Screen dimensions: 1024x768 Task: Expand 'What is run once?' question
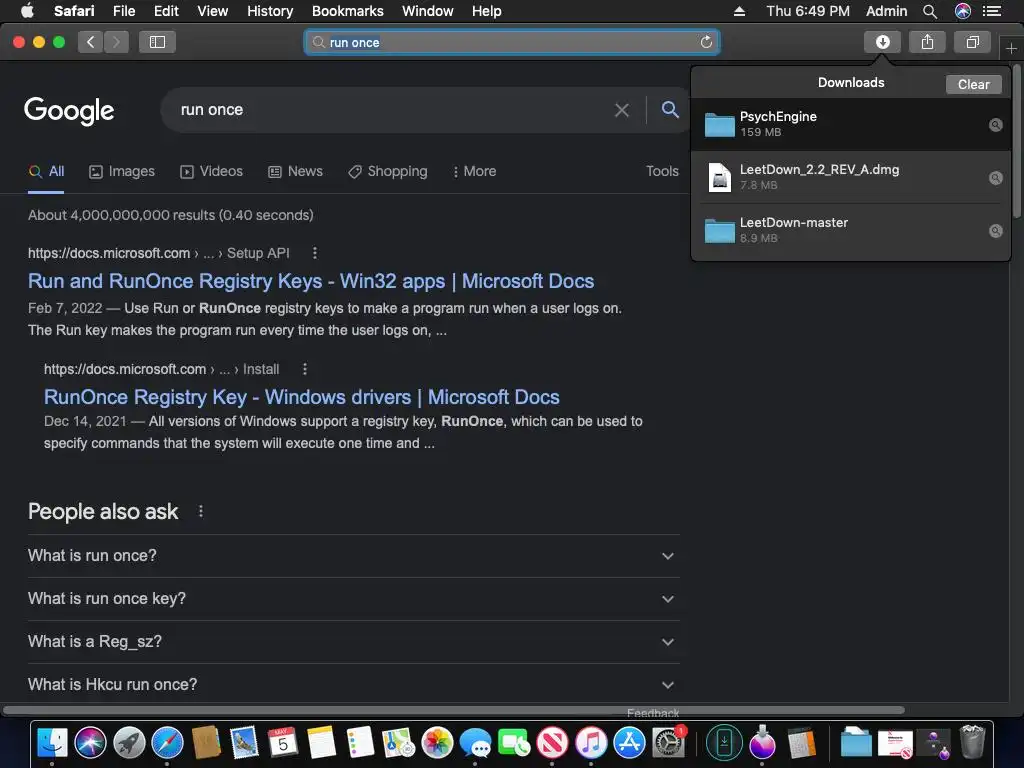[353, 556]
